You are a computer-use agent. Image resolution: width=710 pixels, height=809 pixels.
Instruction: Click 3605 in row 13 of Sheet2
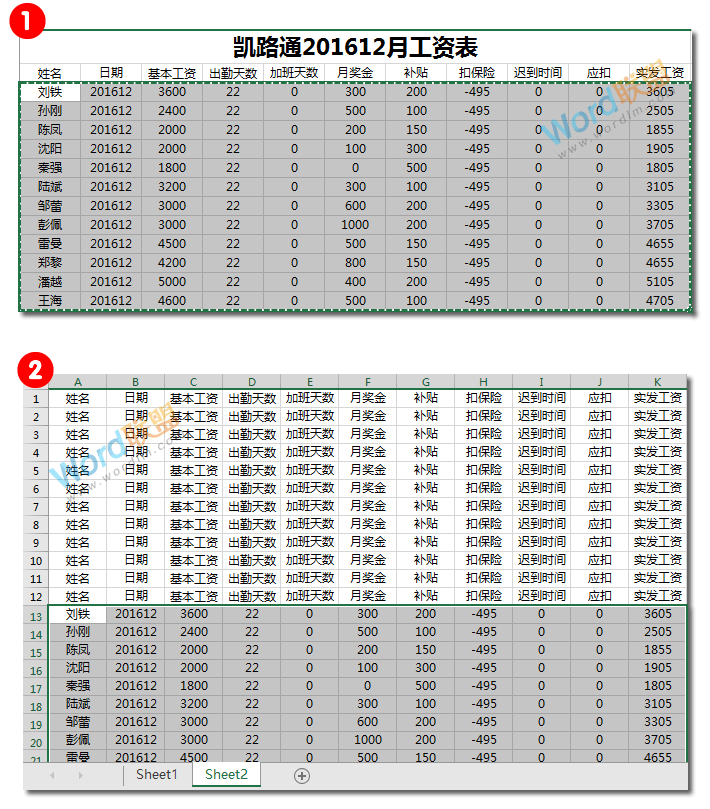657,614
